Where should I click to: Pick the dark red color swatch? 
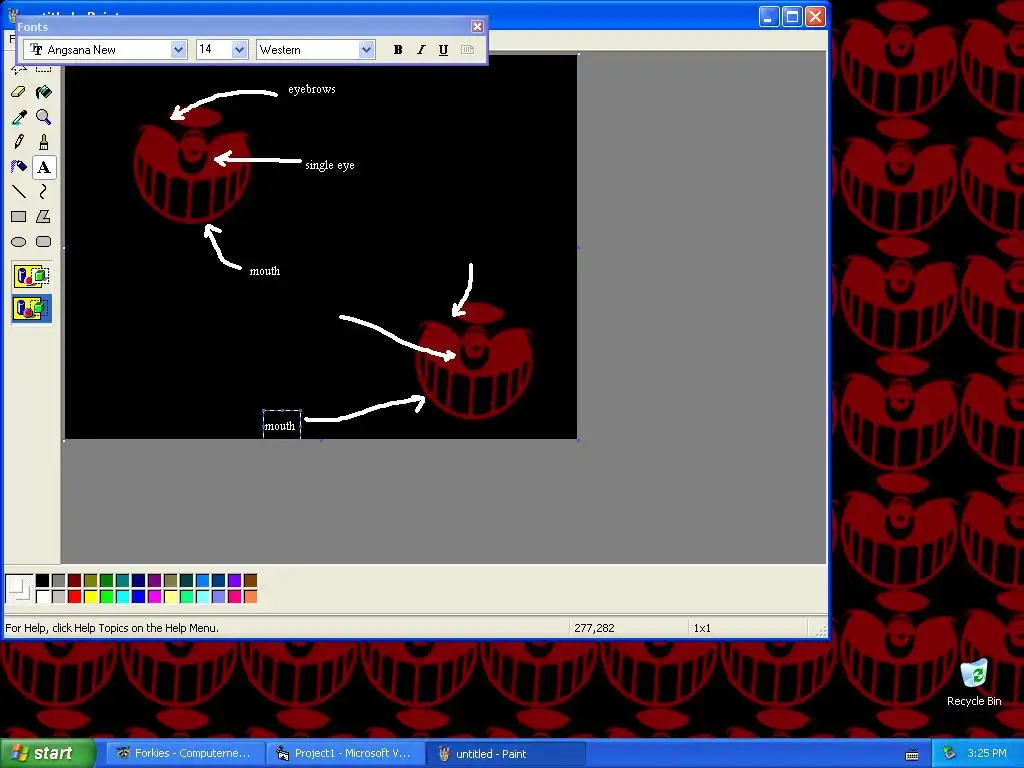74,581
